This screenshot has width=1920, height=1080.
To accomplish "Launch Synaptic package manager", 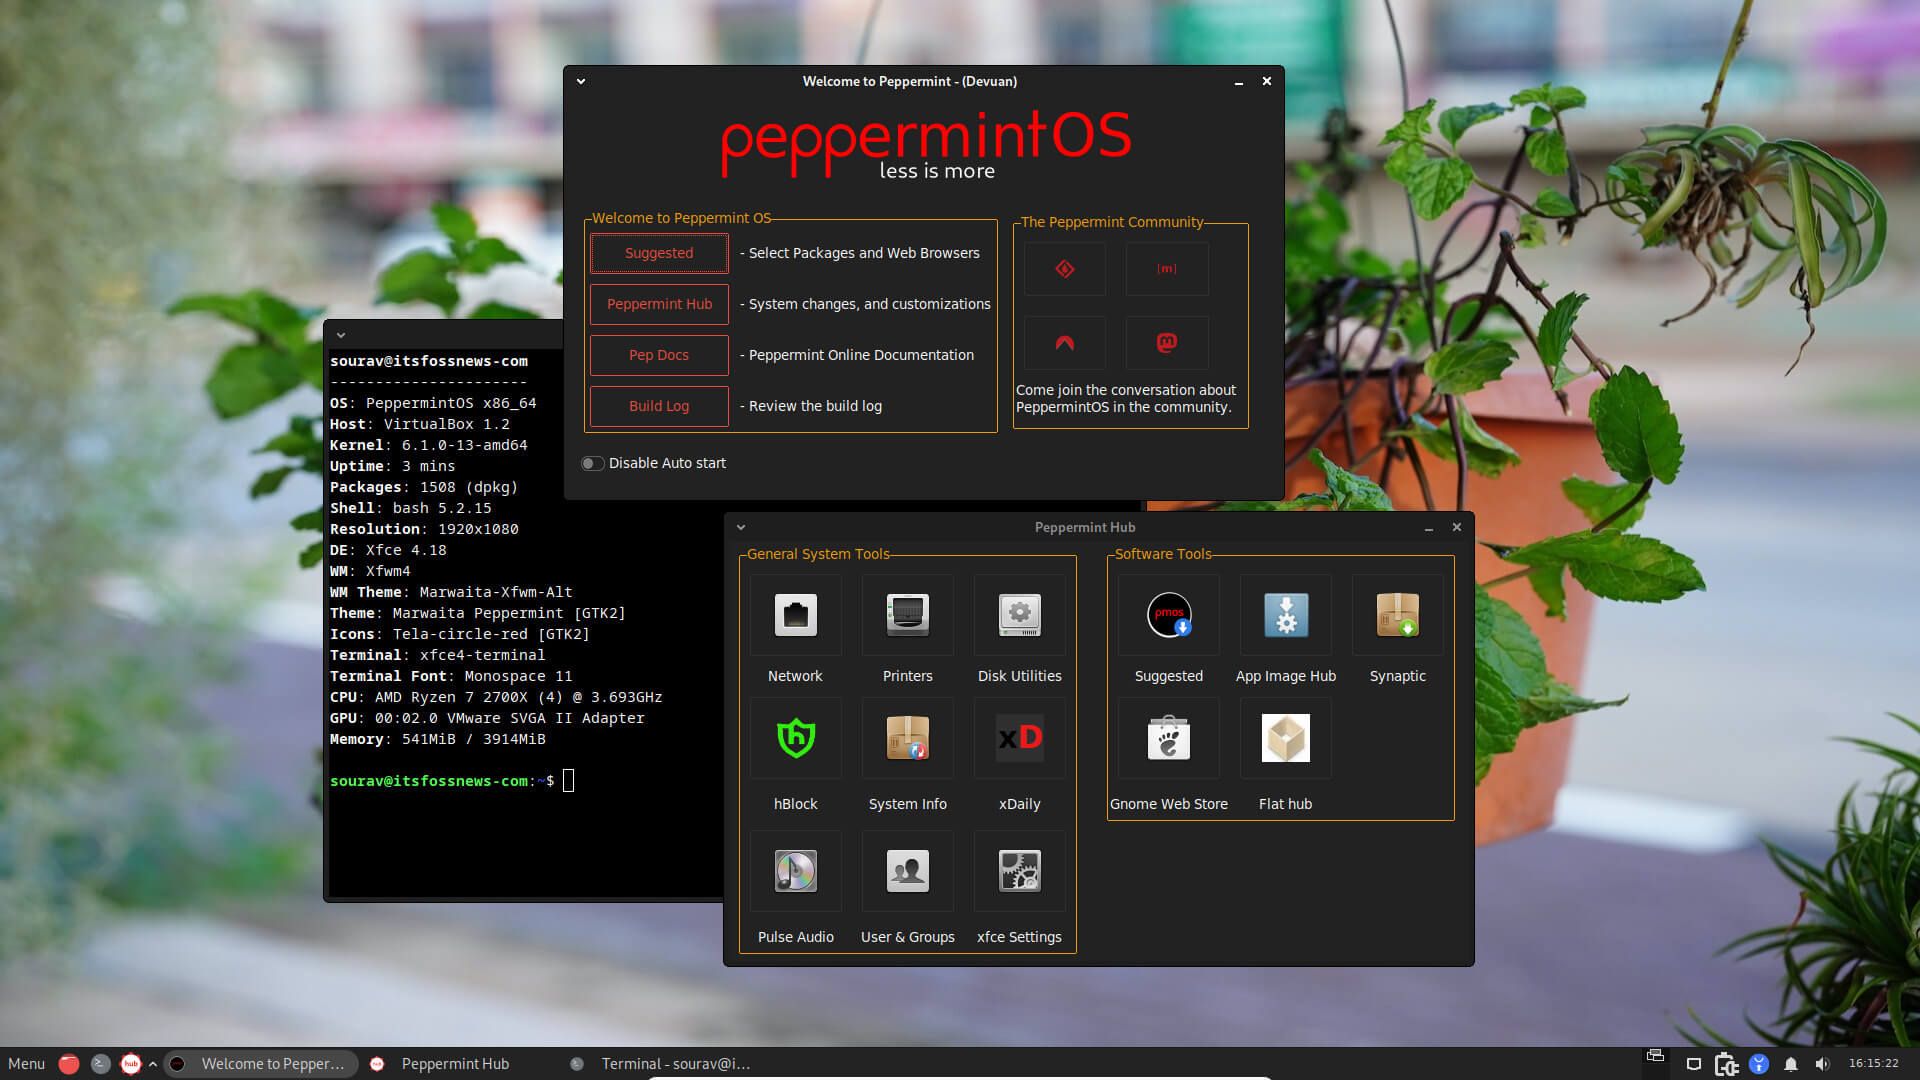I will pyautogui.click(x=1397, y=615).
